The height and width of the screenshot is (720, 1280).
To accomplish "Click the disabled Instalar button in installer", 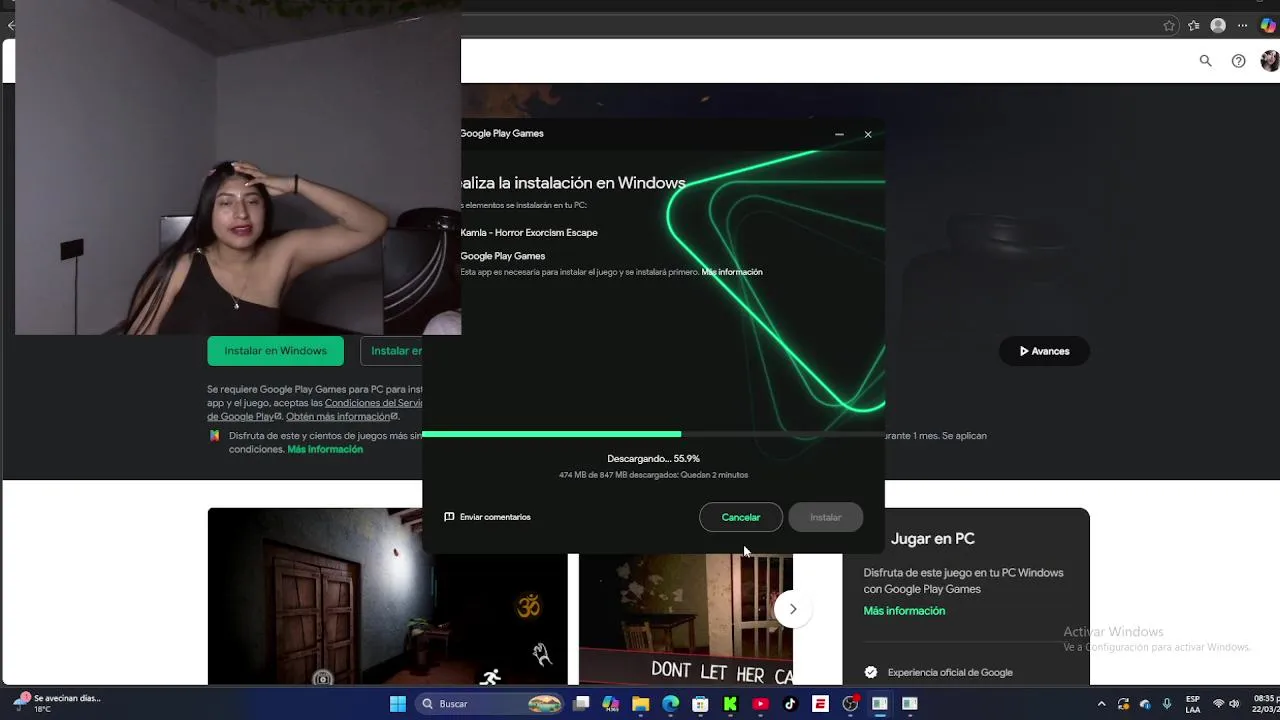I will (x=825, y=517).
